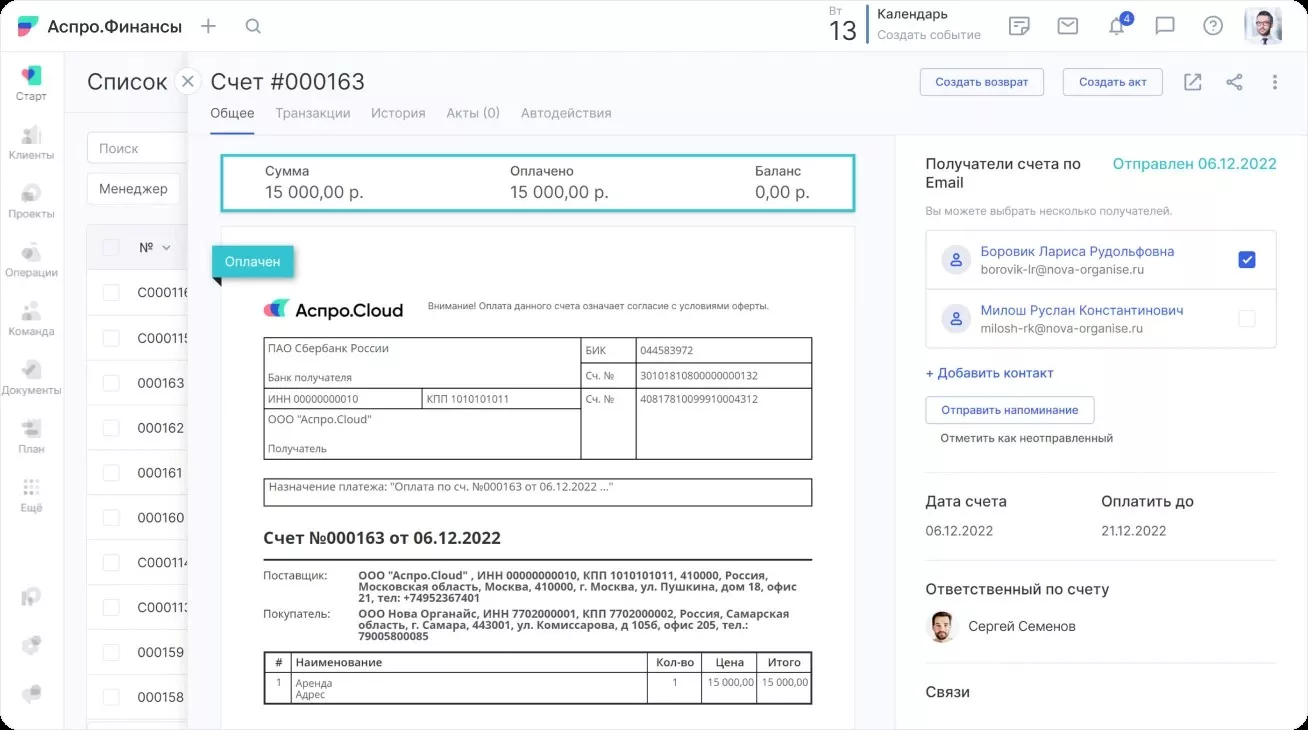Click the Создать возврат button
This screenshot has width=1308, height=730.
[x=981, y=82]
